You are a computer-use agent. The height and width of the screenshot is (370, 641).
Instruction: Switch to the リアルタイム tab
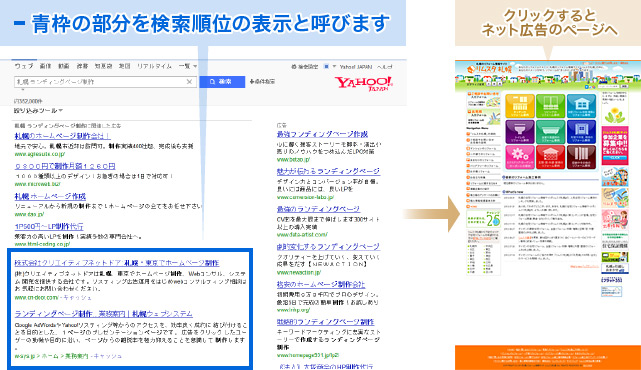point(154,66)
